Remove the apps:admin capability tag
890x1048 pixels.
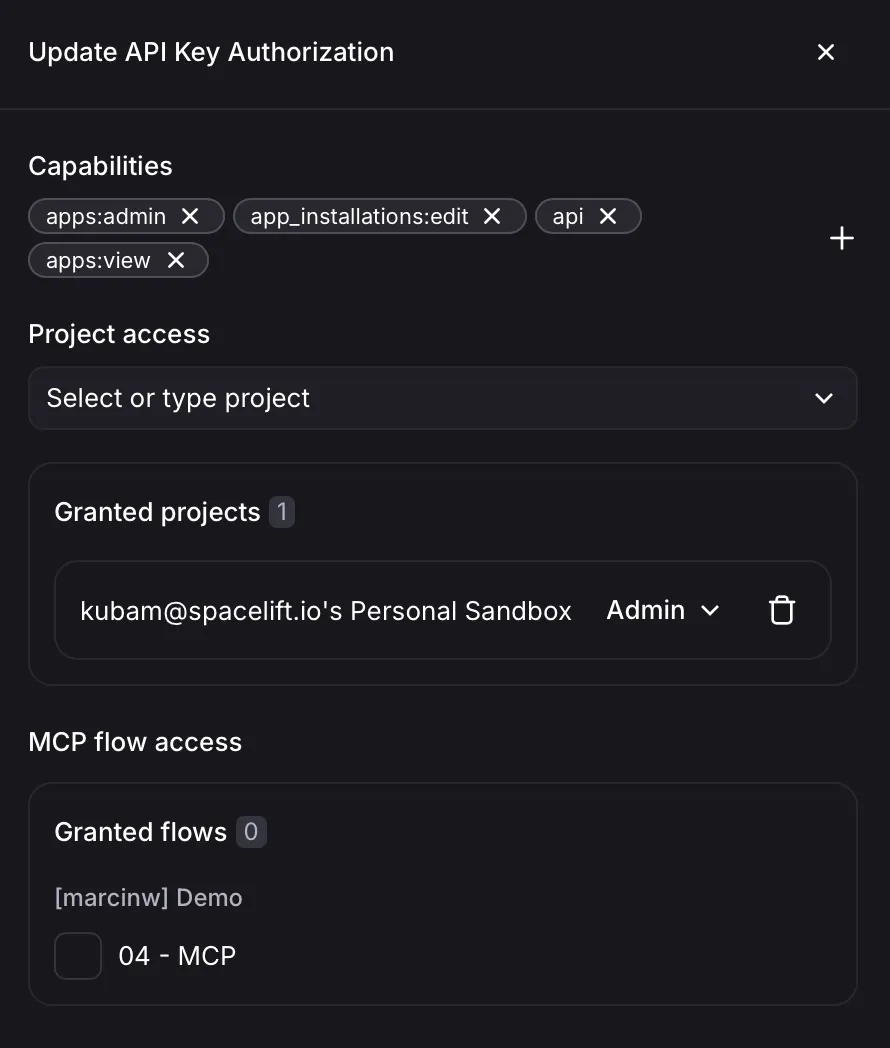pyautogui.click(x=190, y=216)
